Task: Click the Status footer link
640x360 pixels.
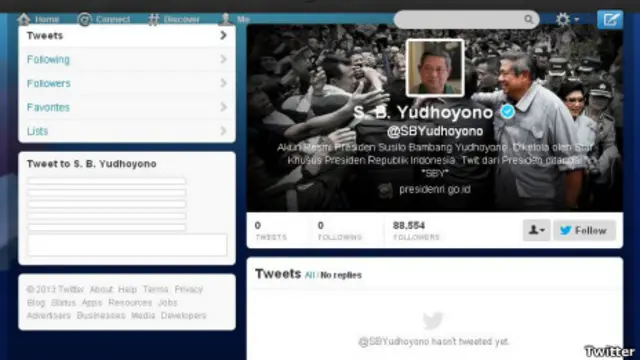Action: point(63,303)
